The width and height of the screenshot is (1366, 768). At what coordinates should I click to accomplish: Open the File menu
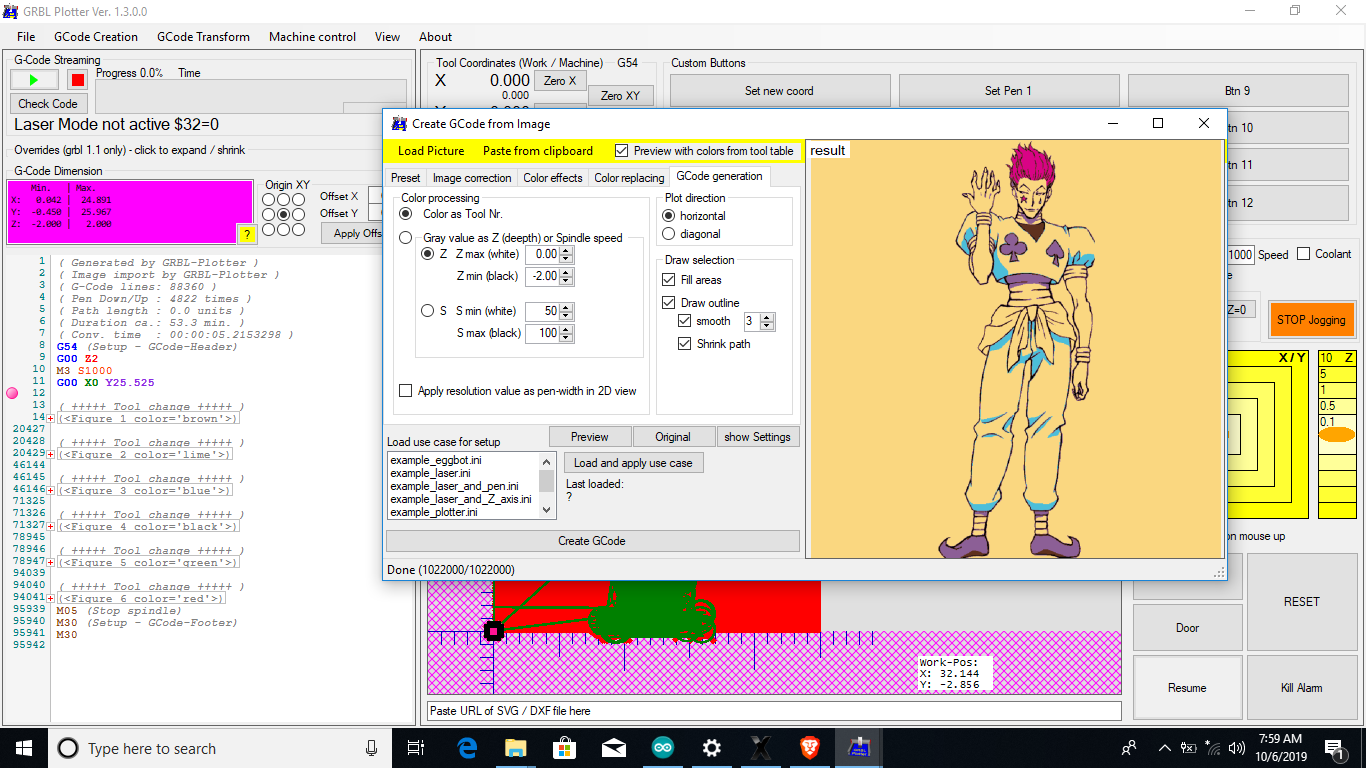[26, 37]
